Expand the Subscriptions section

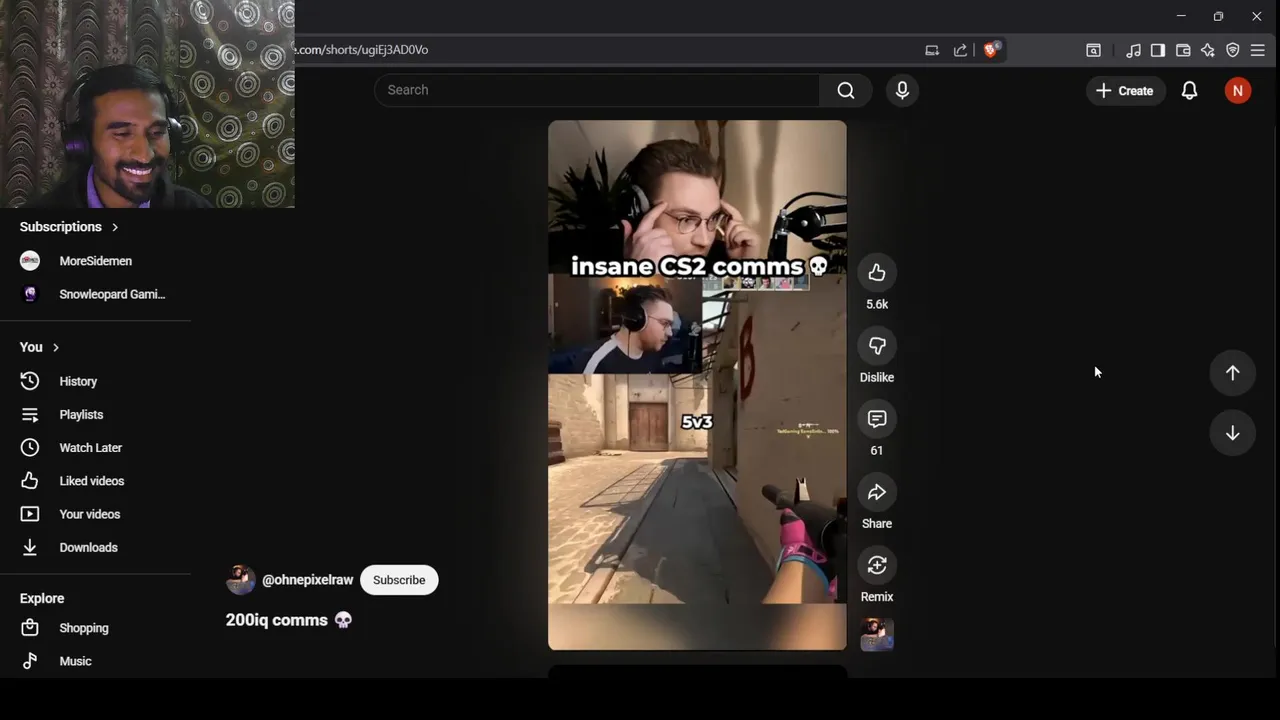coord(69,227)
